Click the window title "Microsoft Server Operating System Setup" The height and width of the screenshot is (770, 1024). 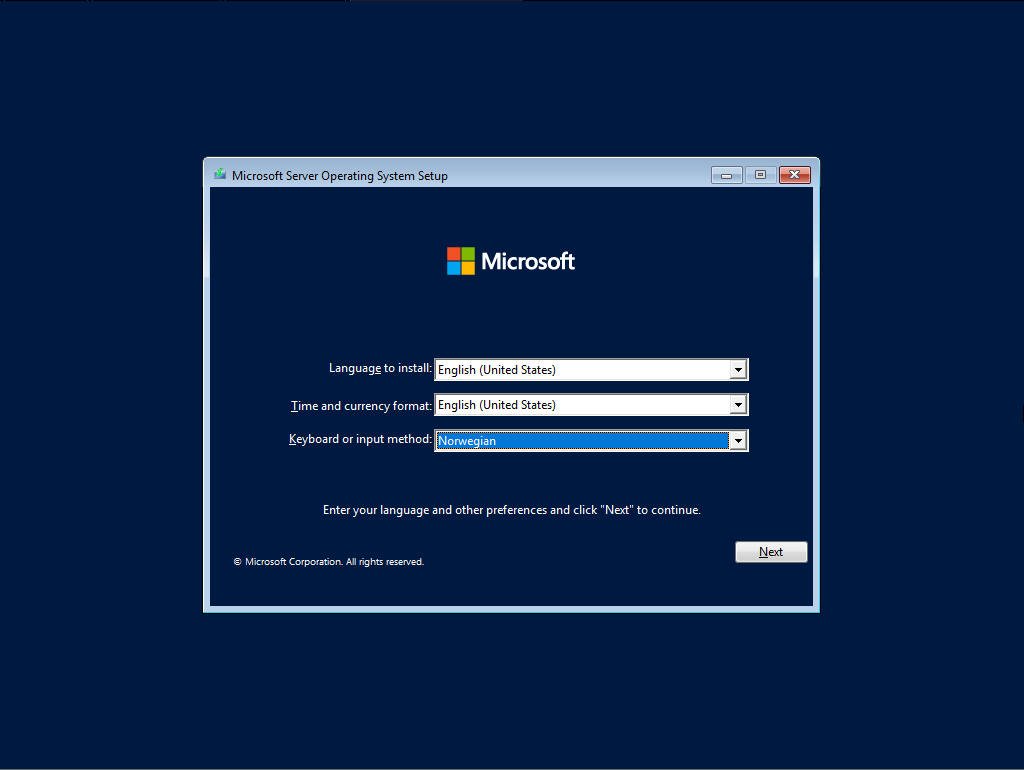point(340,176)
